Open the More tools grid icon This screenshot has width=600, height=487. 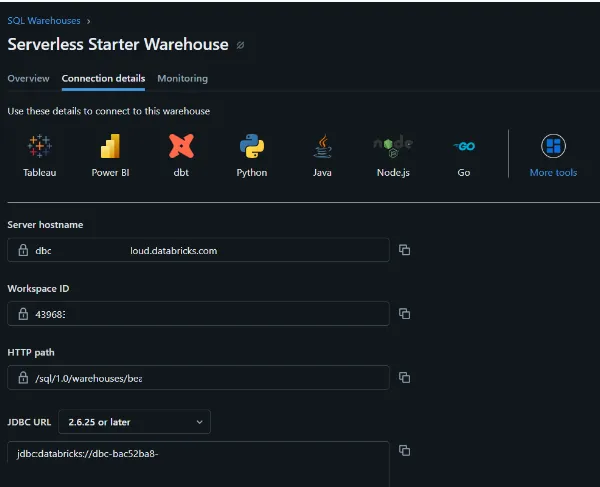click(x=553, y=146)
